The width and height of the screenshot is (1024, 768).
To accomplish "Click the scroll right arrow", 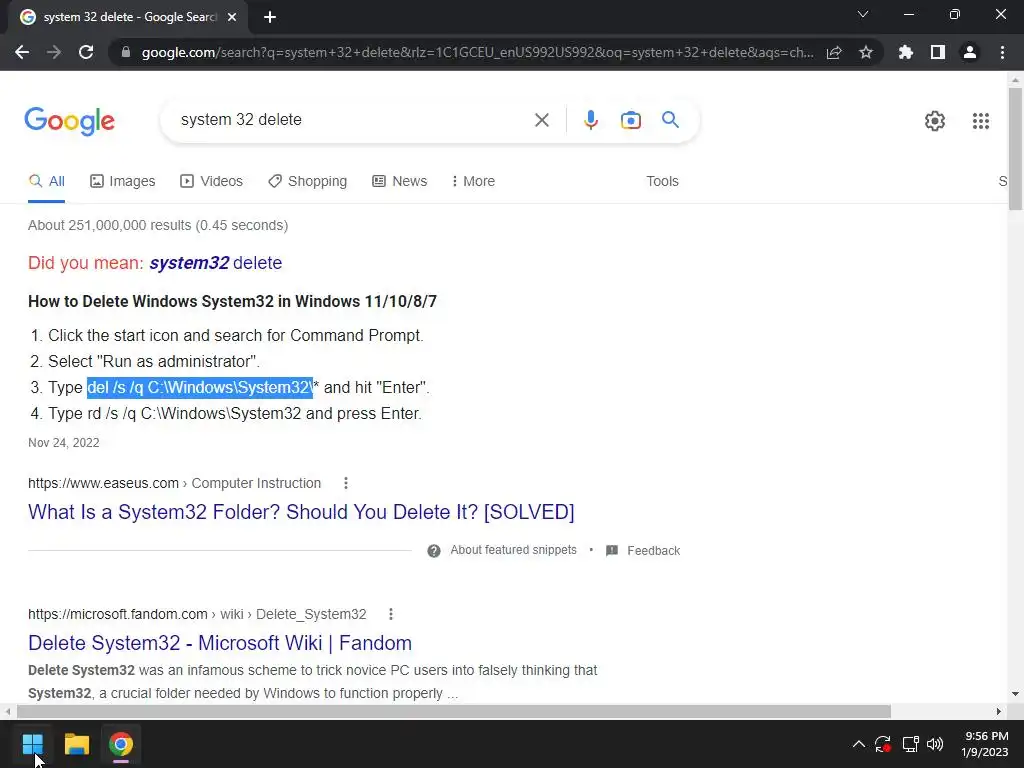I will coord(998,711).
